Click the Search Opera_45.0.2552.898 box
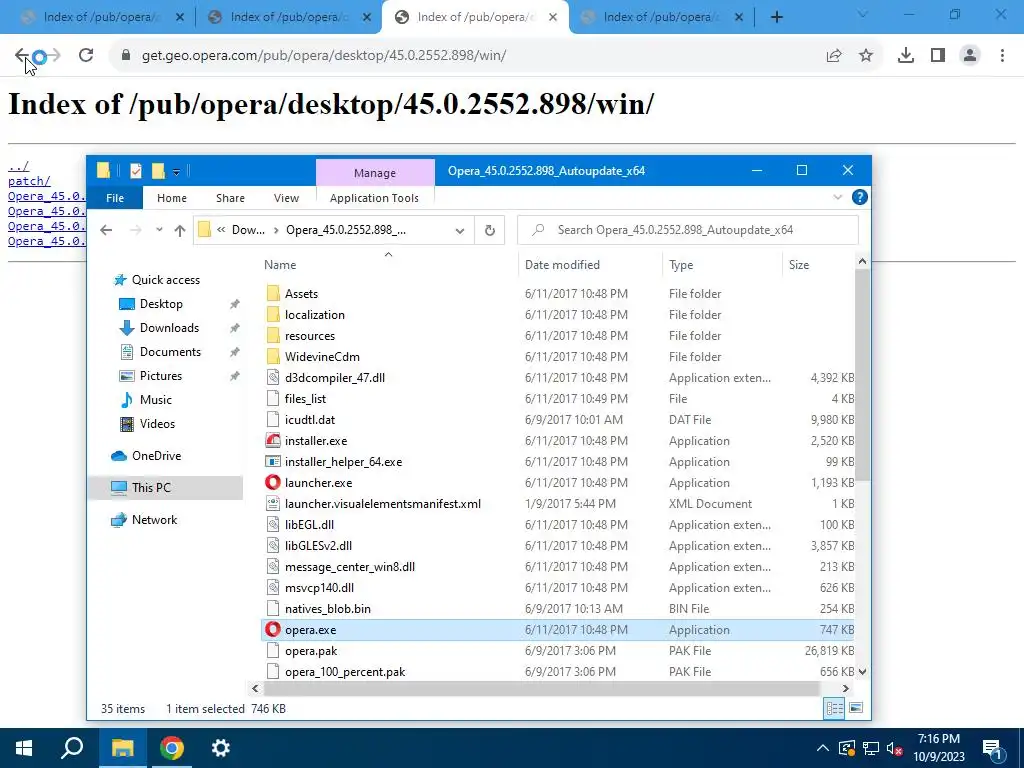 point(688,230)
